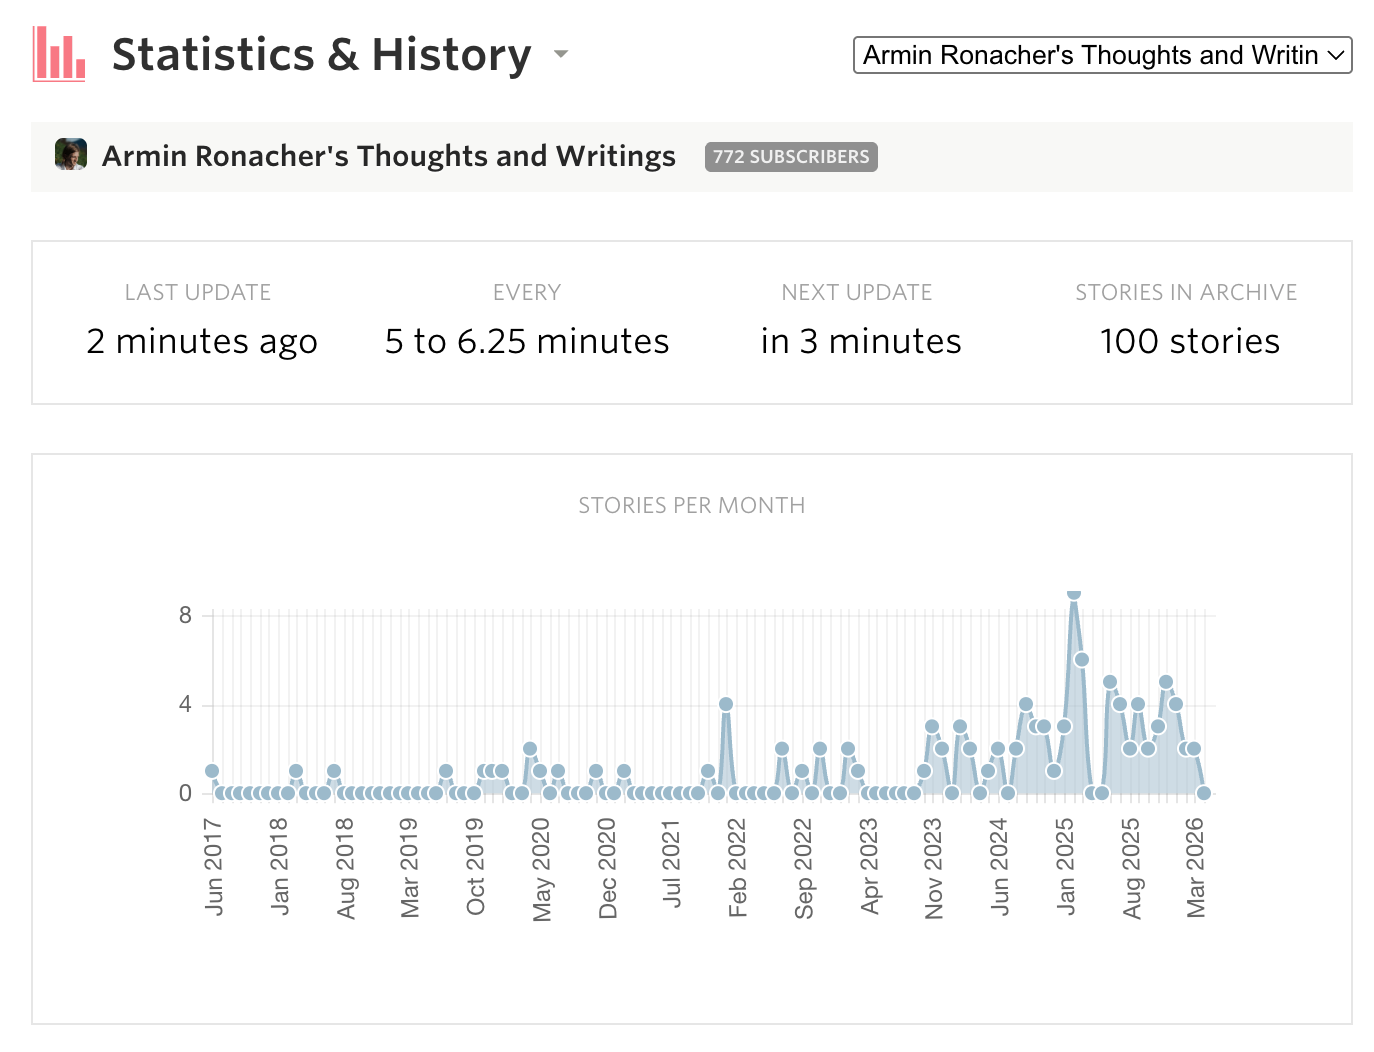Click the Last Update 2 minutes ago value

tap(202, 342)
